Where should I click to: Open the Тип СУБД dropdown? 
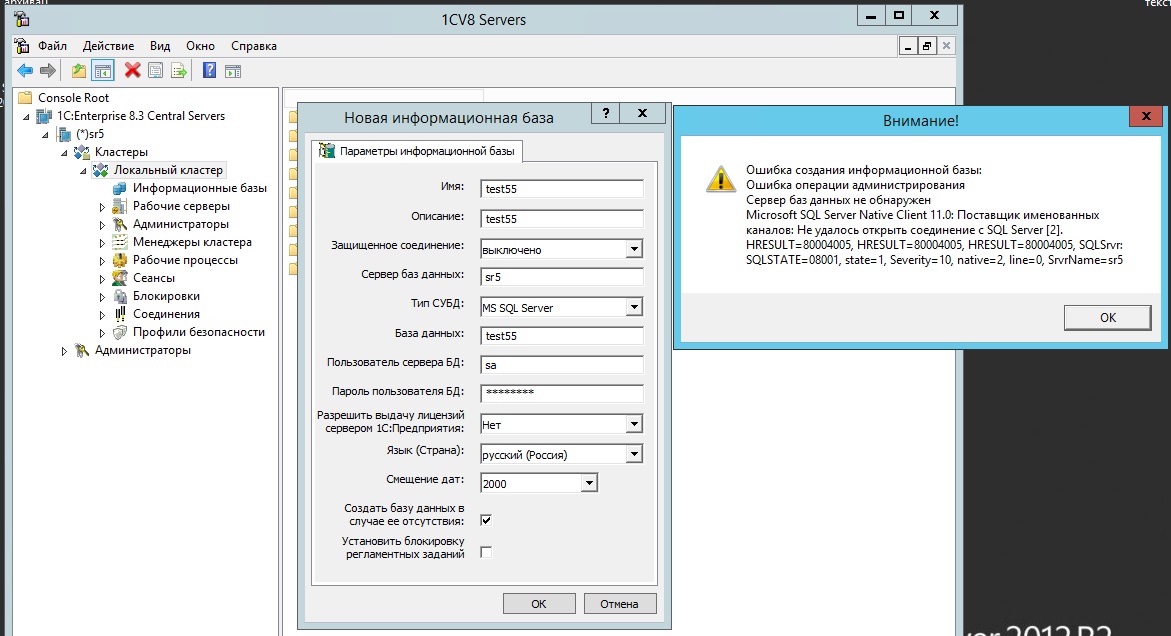tap(634, 307)
